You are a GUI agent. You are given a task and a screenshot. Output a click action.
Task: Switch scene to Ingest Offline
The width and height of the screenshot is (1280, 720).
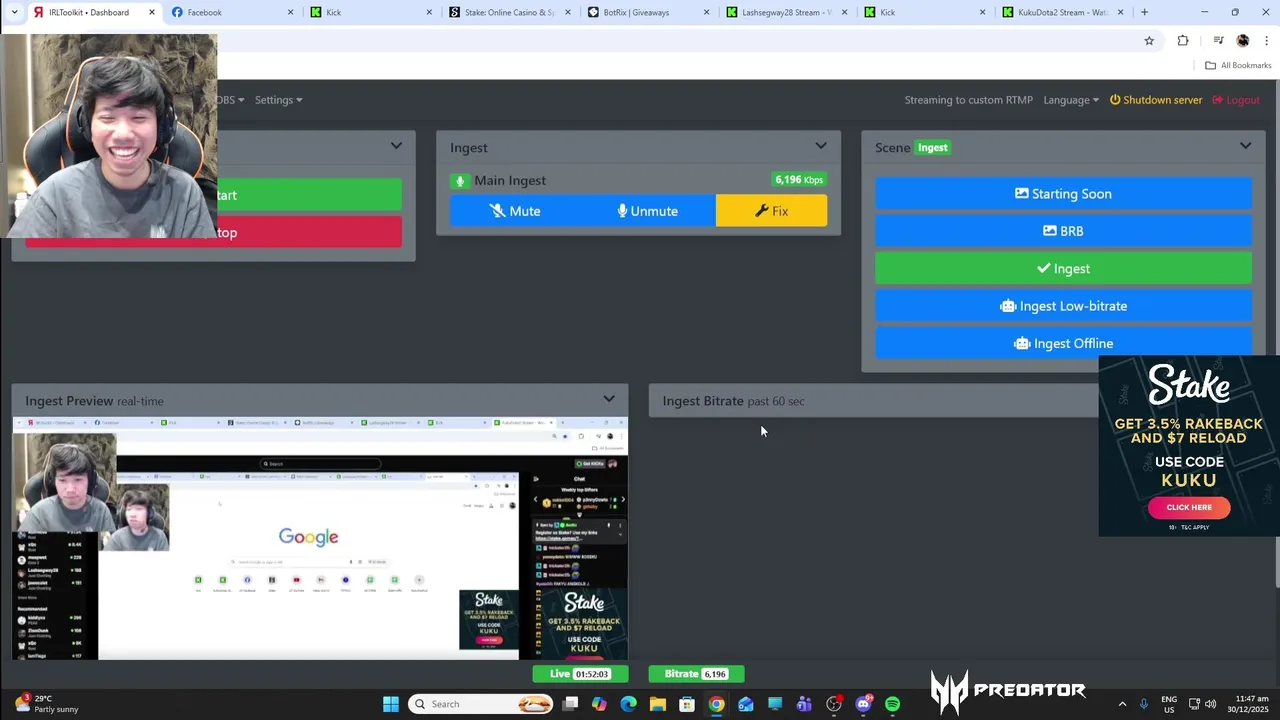[x=1063, y=342]
